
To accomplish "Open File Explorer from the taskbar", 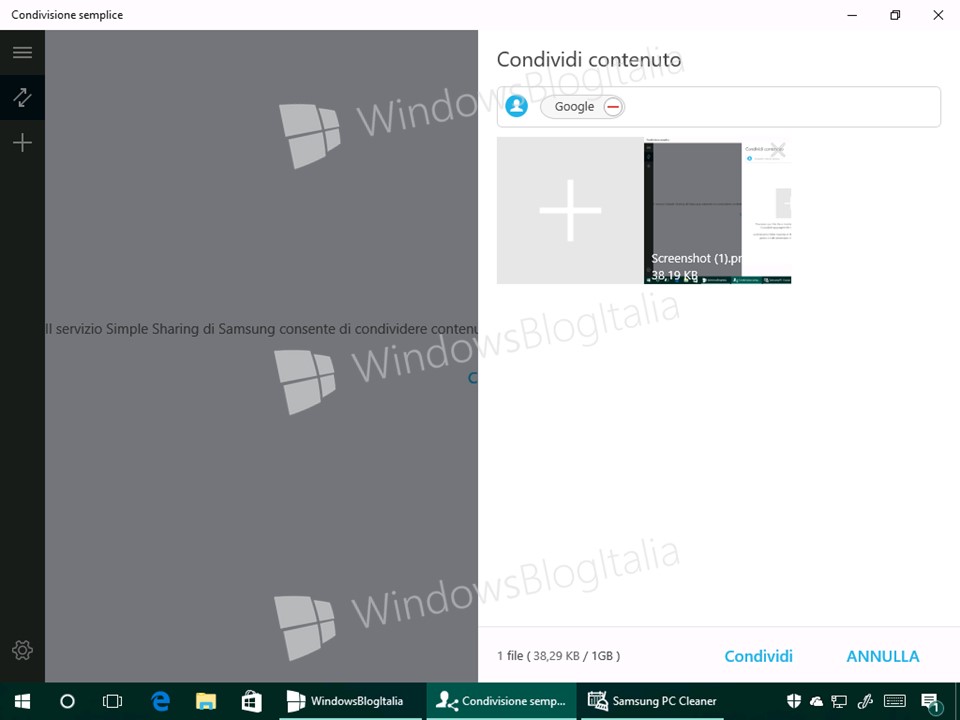I will [206, 701].
